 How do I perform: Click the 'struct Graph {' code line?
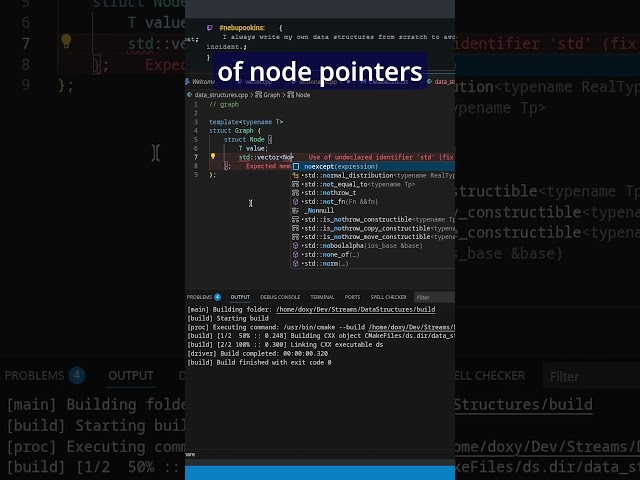tap(235, 131)
